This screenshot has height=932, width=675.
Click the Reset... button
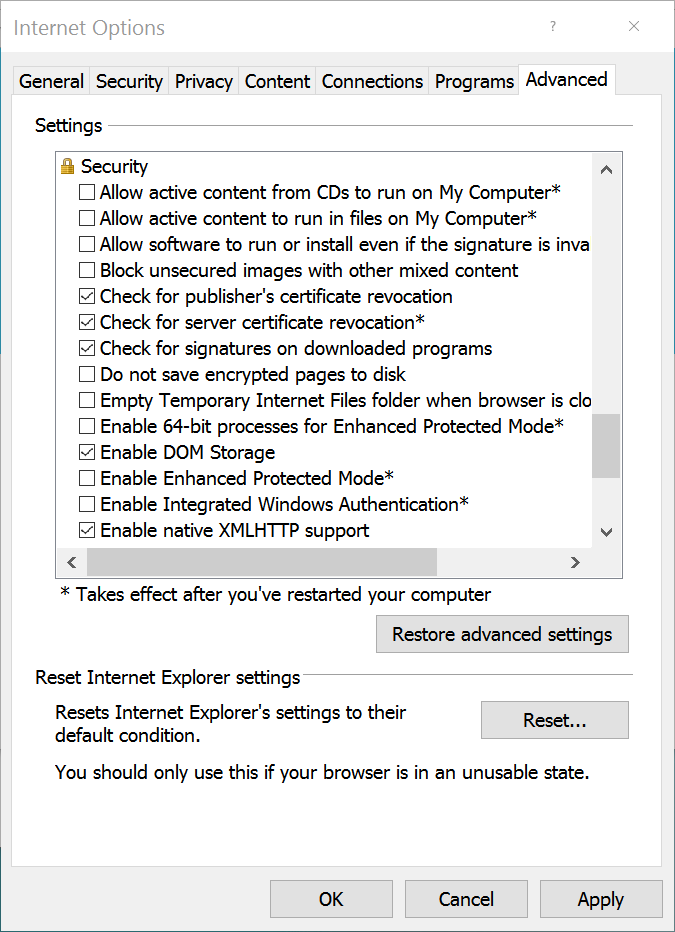554,720
